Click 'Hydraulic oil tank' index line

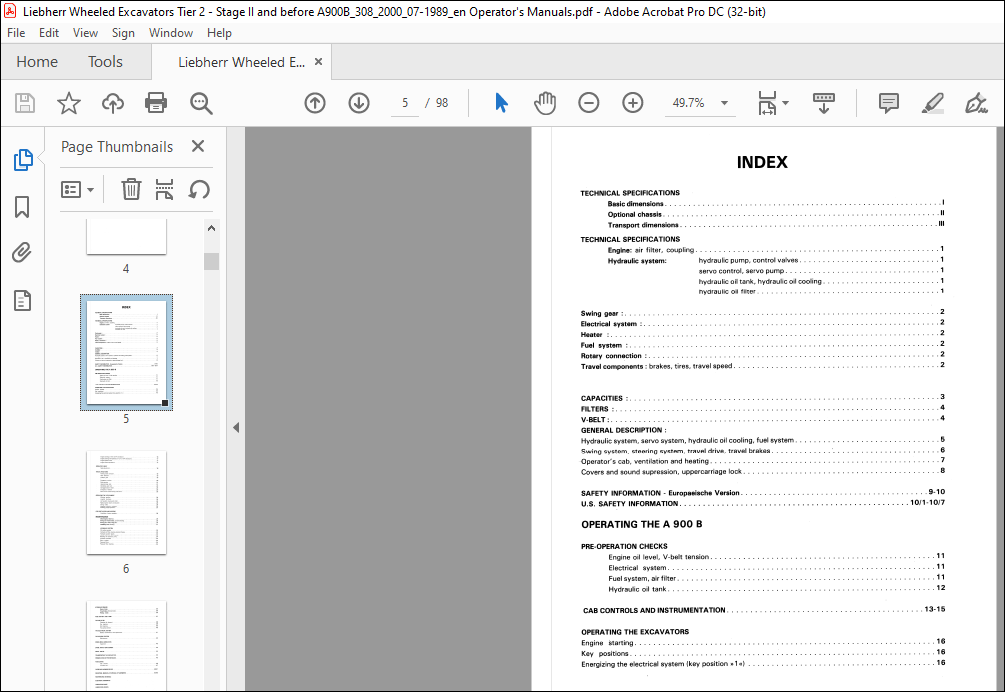(776, 589)
